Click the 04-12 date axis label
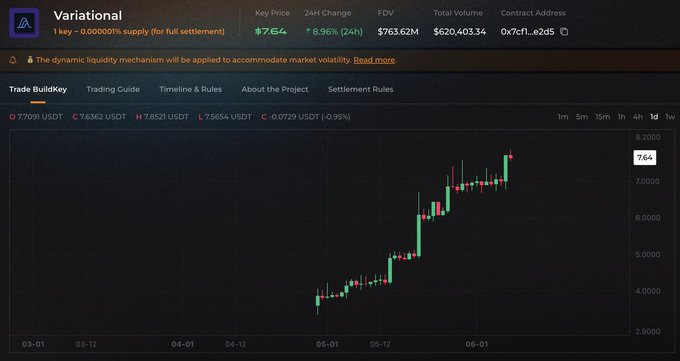Screen dimensions: 680x361 (x=235, y=345)
